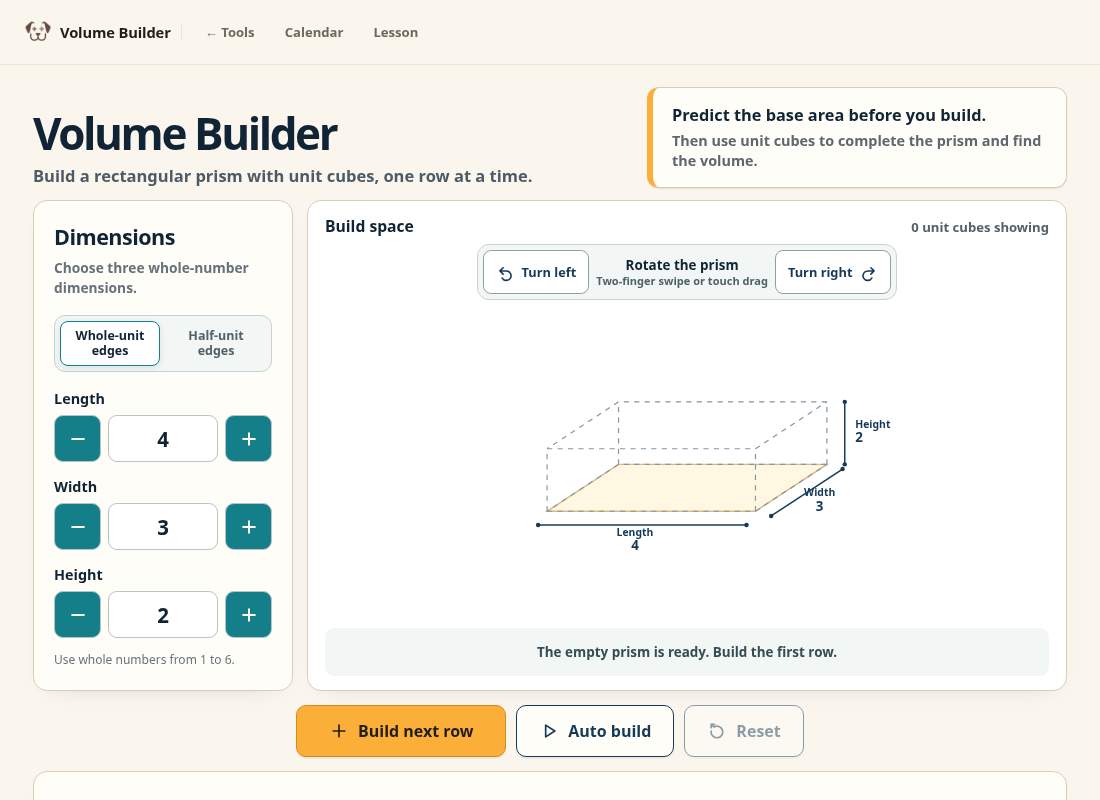The image size is (1100, 800).
Task: Click the Height value field
Action: click(163, 615)
